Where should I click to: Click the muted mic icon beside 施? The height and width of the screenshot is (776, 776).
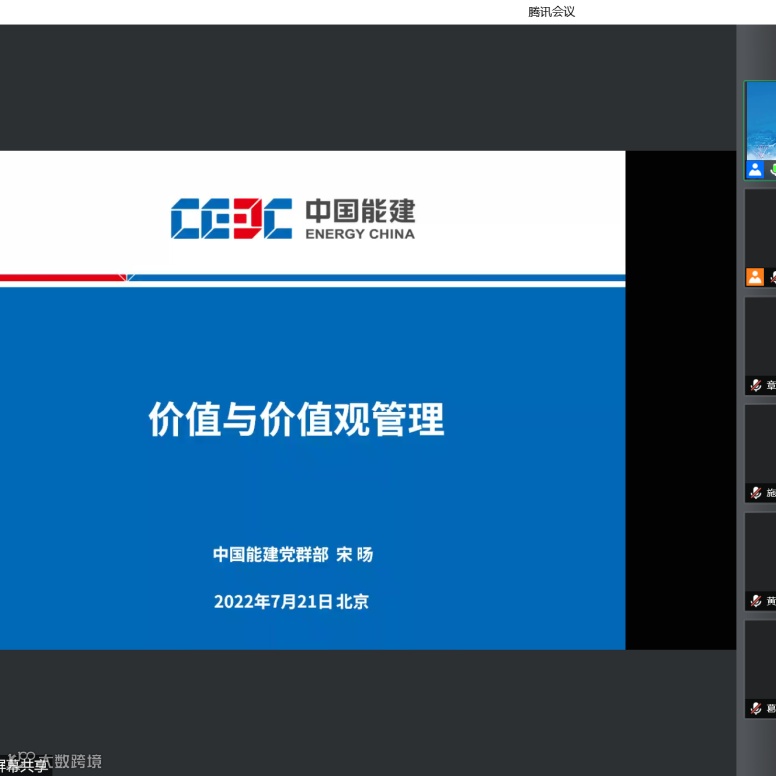[756, 493]
